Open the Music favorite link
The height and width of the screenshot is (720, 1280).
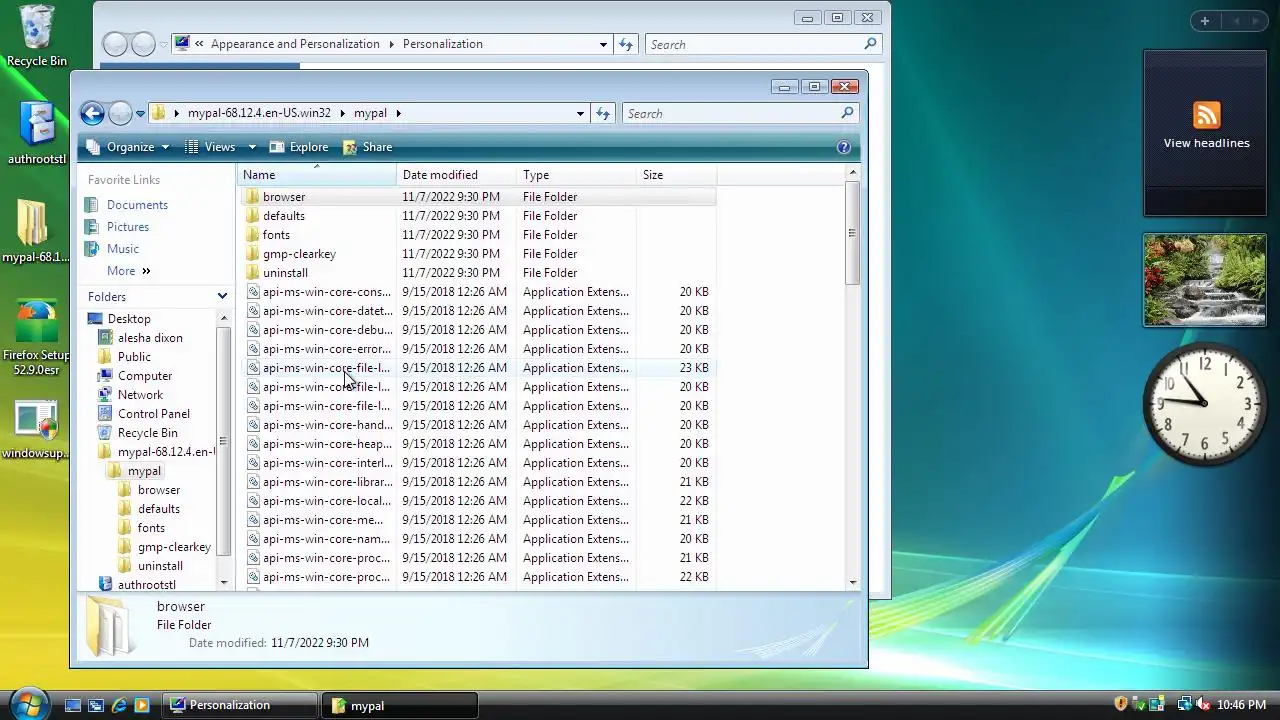123,249
